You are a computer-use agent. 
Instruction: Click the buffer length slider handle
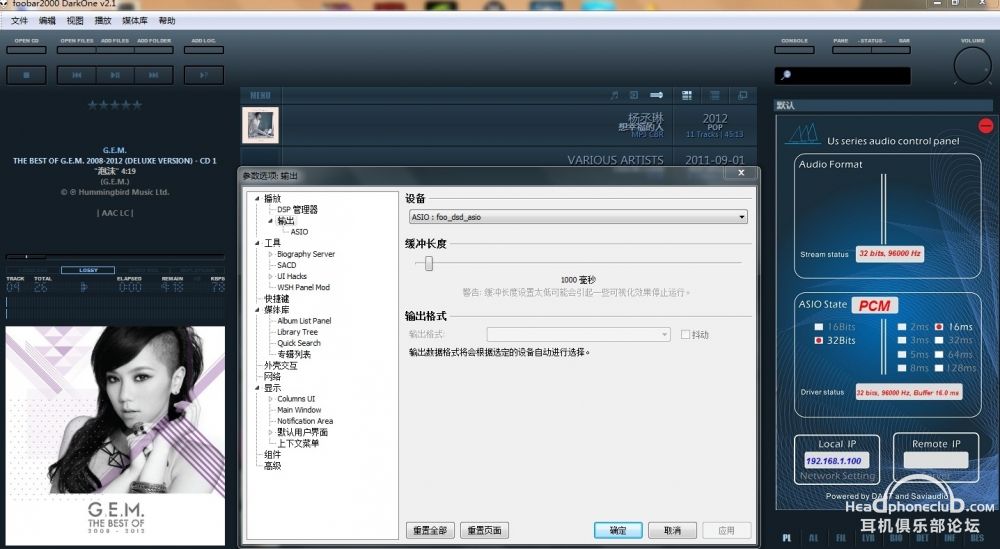coord(429,263)
